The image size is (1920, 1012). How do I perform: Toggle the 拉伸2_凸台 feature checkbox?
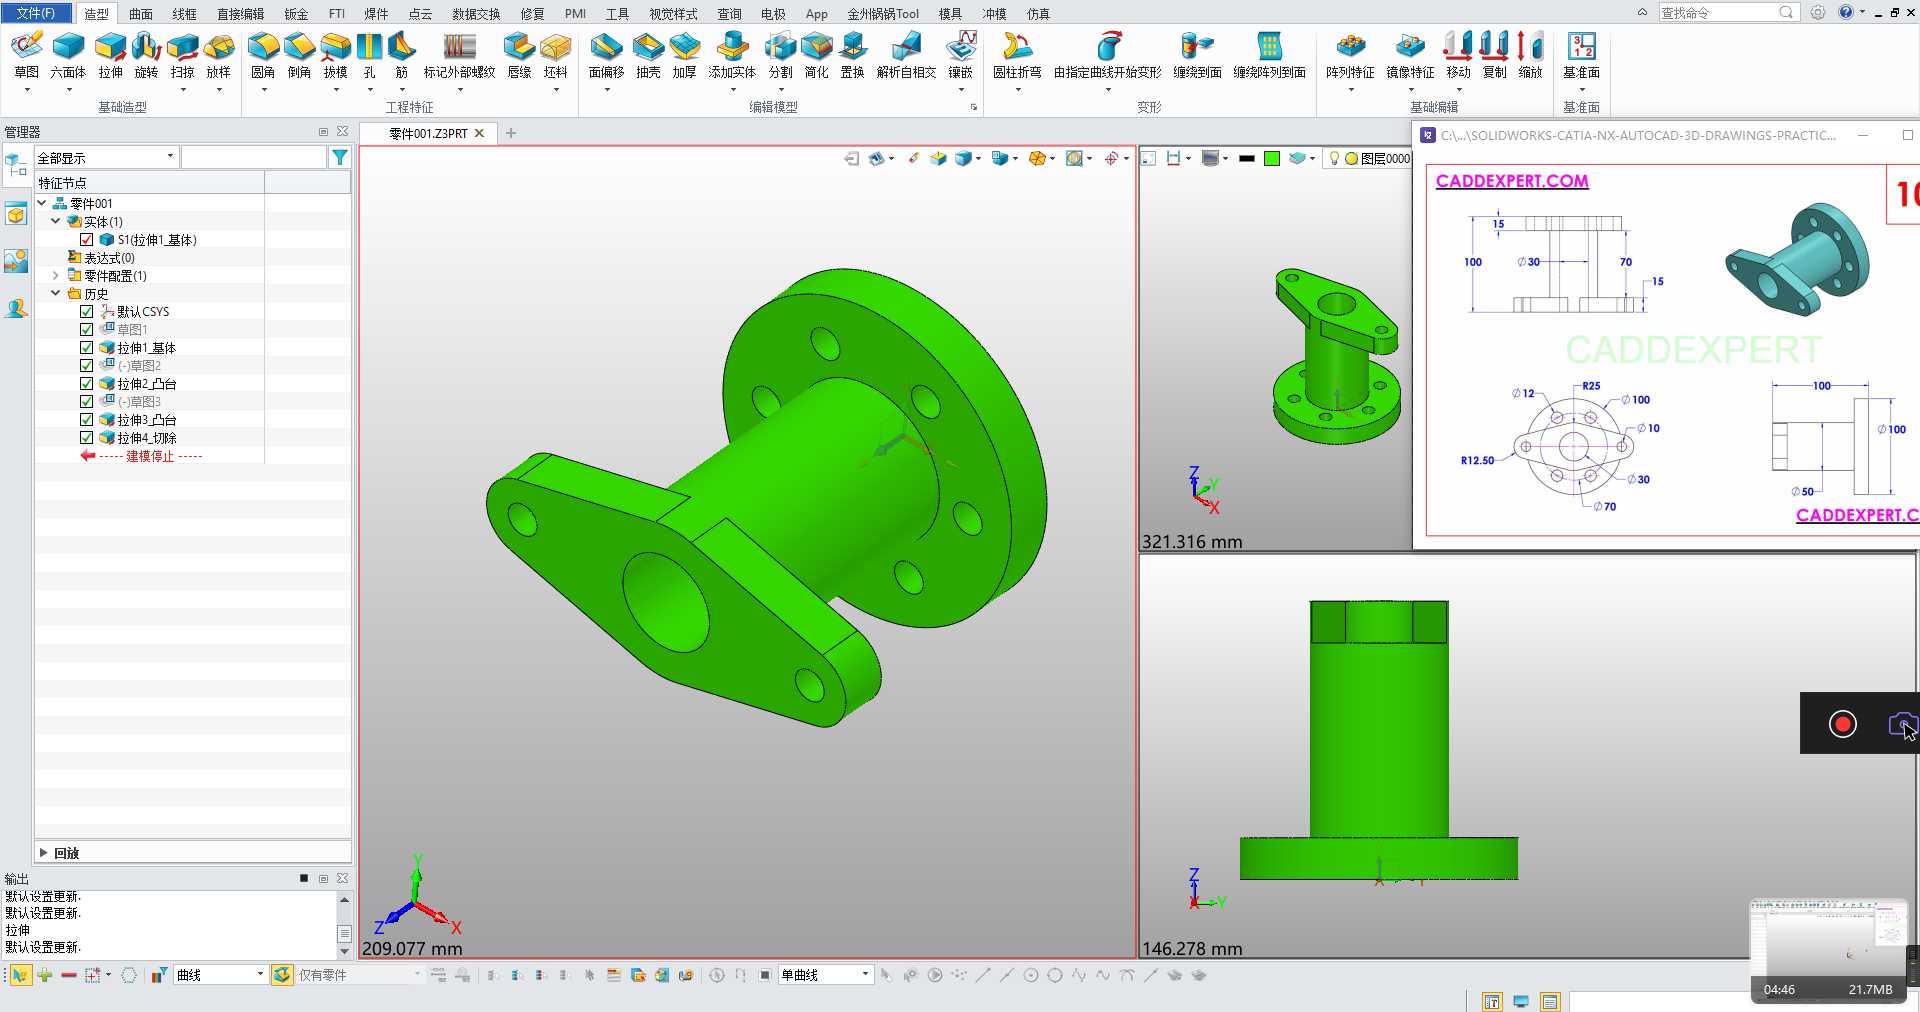tap(87, 384)
